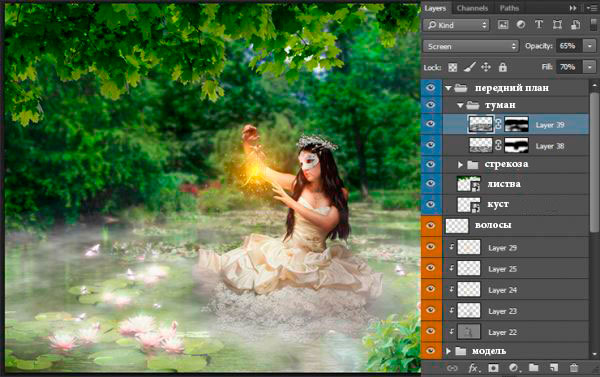Filter layers by adjustment layers icon
The width and height of the screenshot is (600, 377).
pos(521,25)
